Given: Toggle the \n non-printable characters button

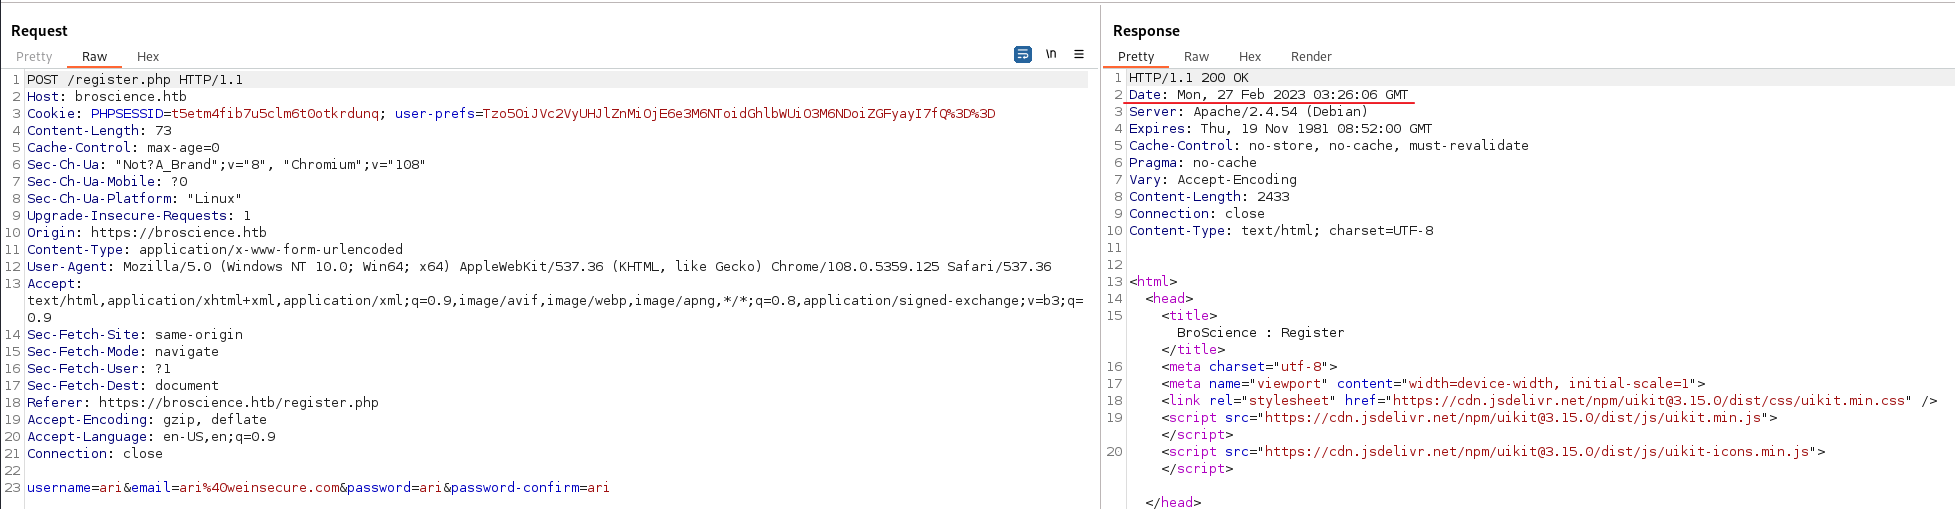Looking at the screenshot, I should click(1051, 54).
